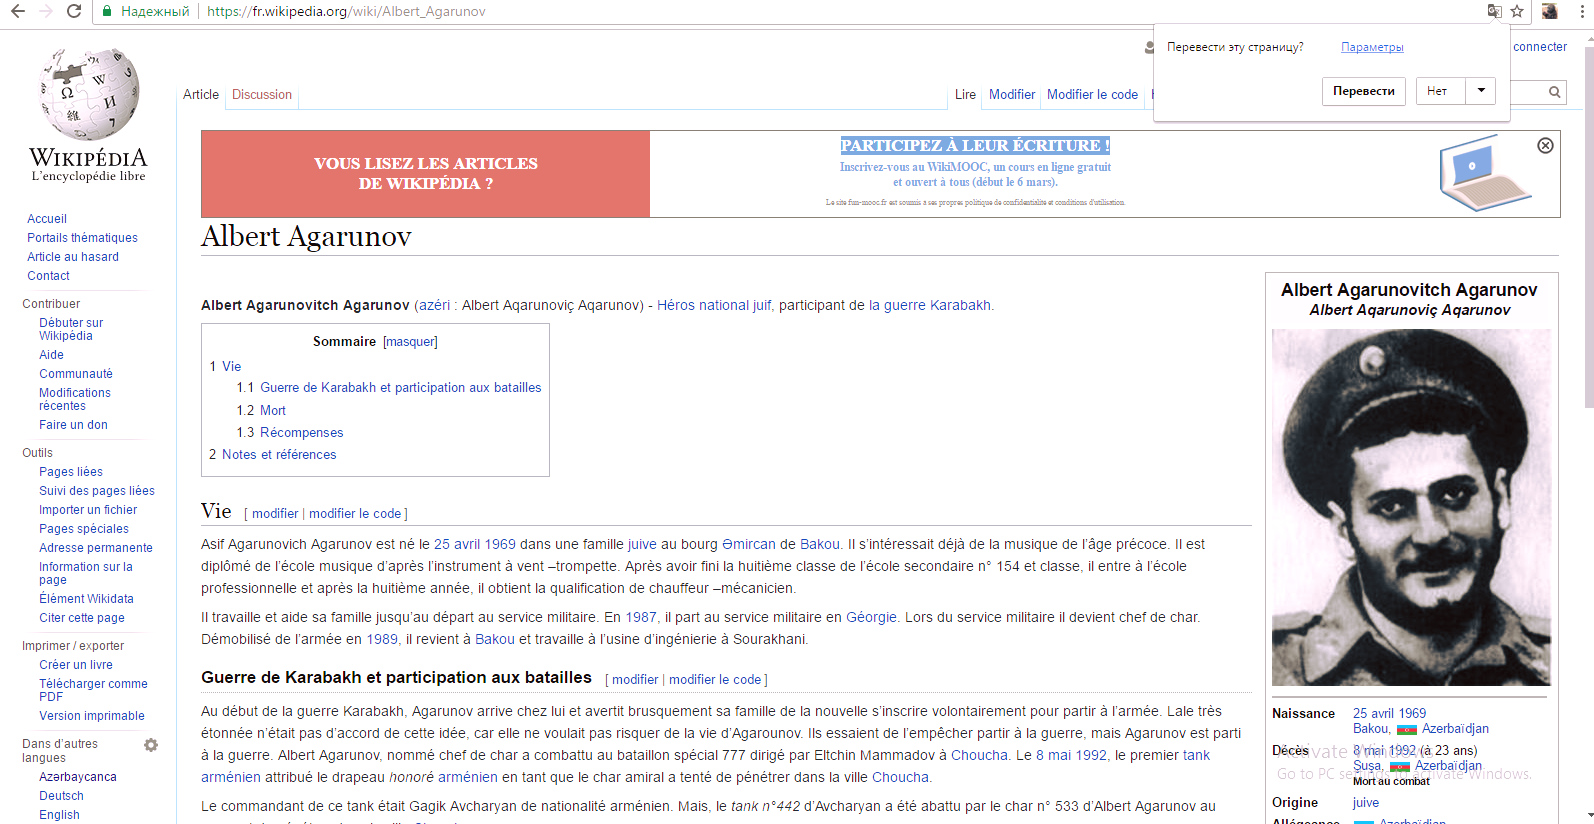Open language settings gear icon

click(x=151, y=745)
